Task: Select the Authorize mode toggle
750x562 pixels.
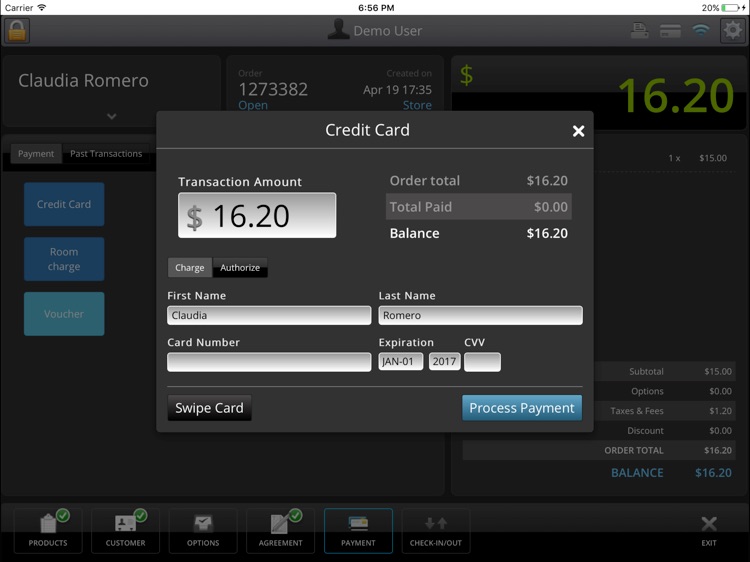Action: (240, 268)
